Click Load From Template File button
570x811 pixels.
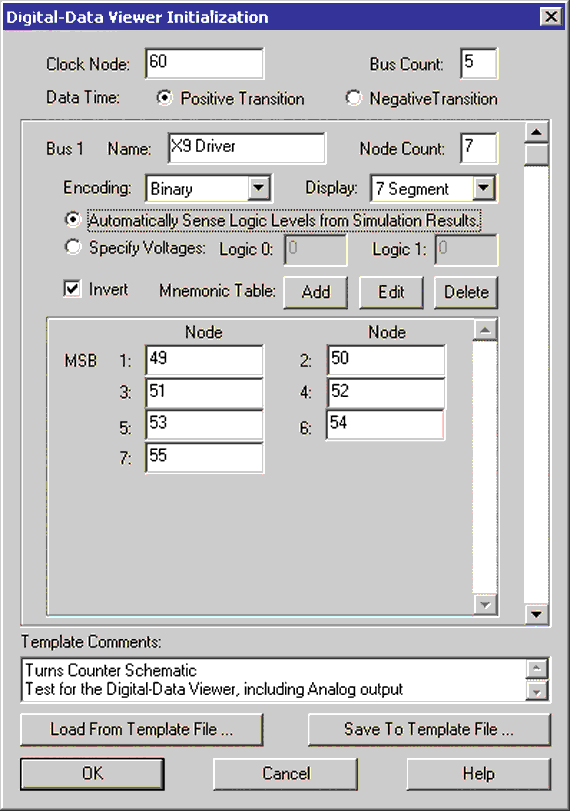click(x=142, y=729)
